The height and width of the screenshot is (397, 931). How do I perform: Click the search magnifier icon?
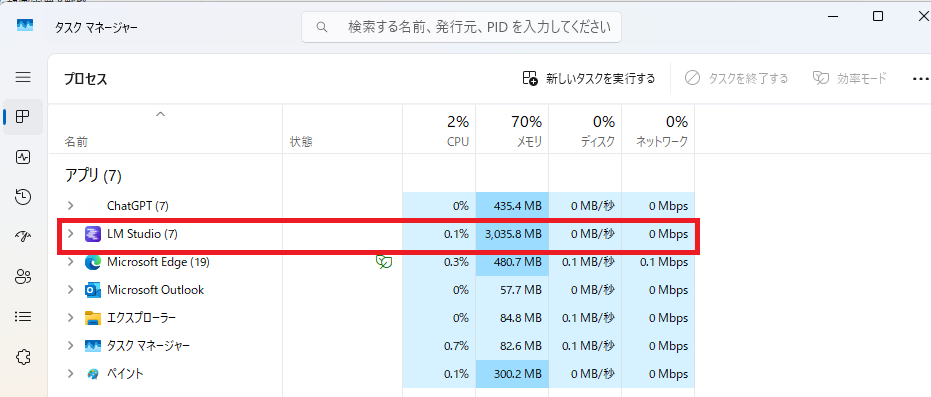coord(322,27)
